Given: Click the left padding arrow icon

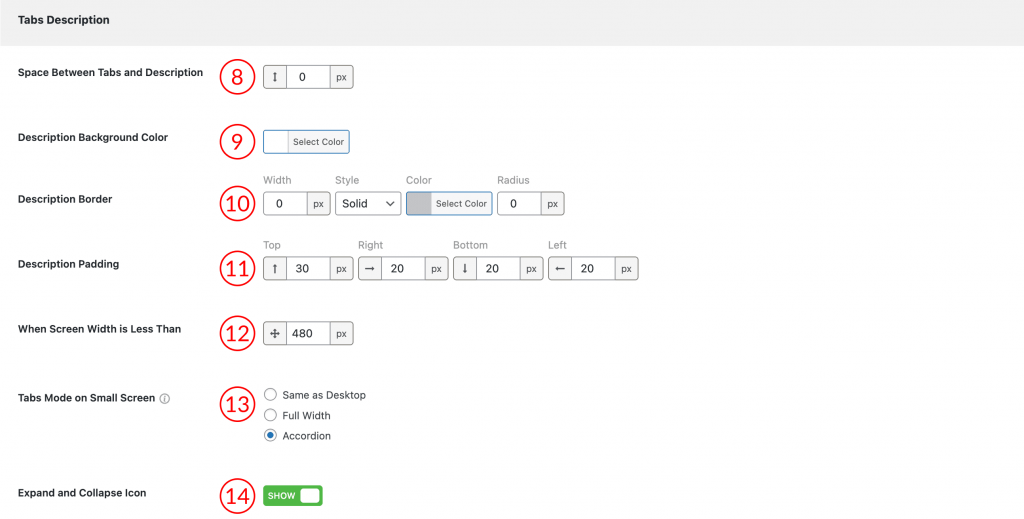Looking at the screenshot, I should pos(560,269).
